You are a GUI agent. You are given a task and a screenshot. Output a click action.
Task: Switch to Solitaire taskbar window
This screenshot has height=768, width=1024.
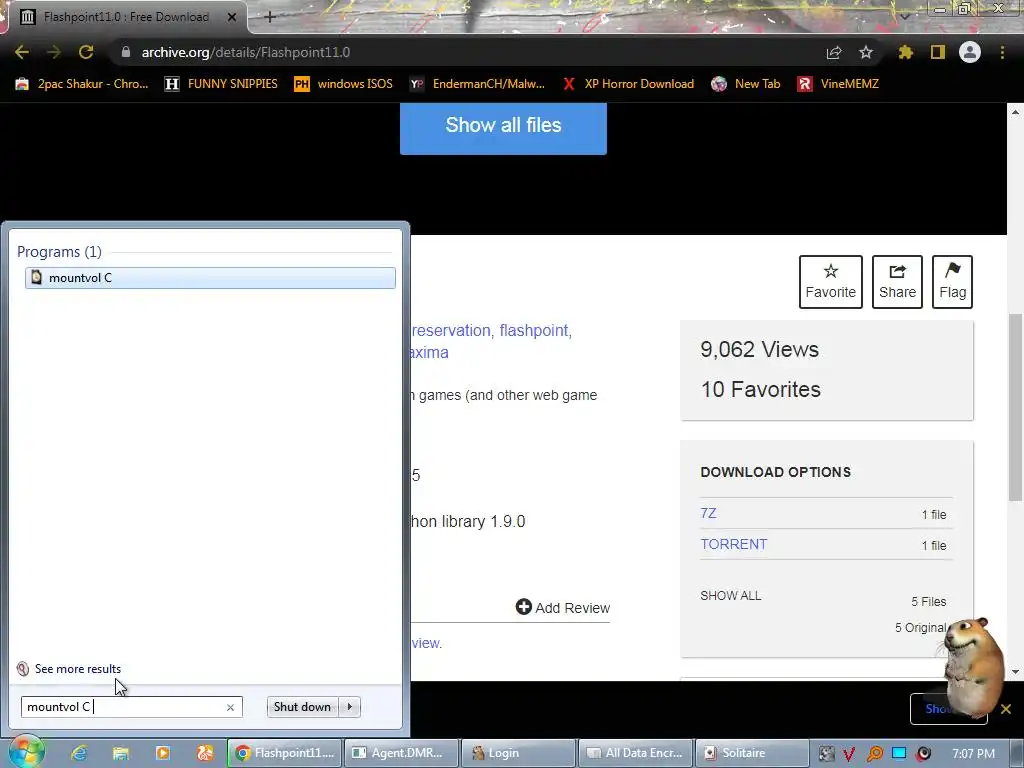[x=752, y=753]
